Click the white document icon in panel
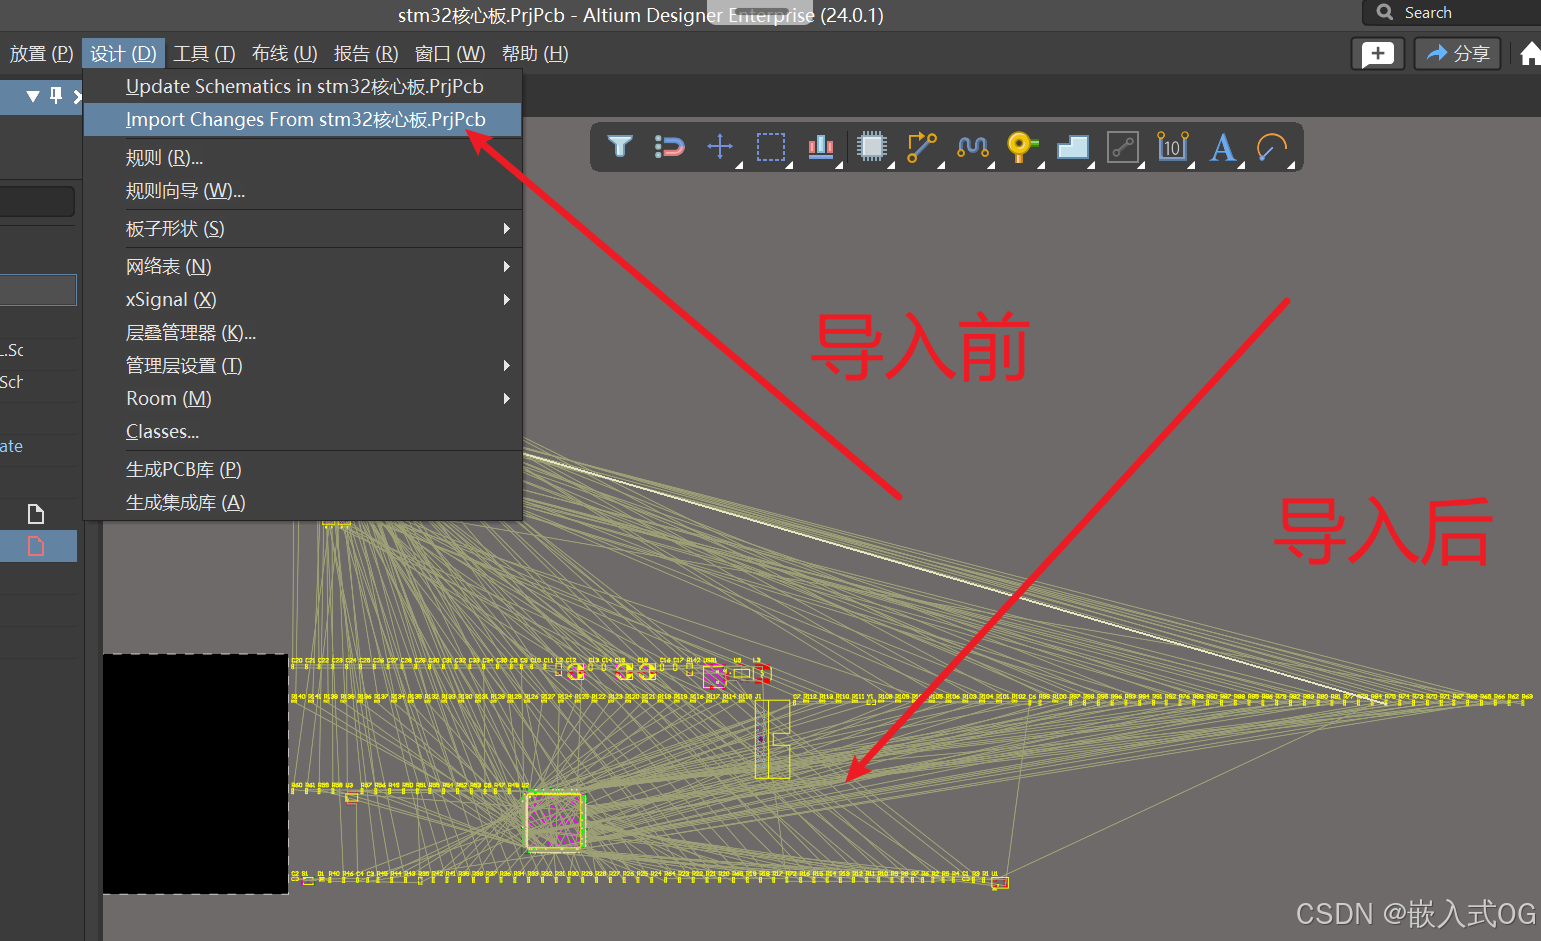Screen dimensions: 1541x941 point(36,514)
